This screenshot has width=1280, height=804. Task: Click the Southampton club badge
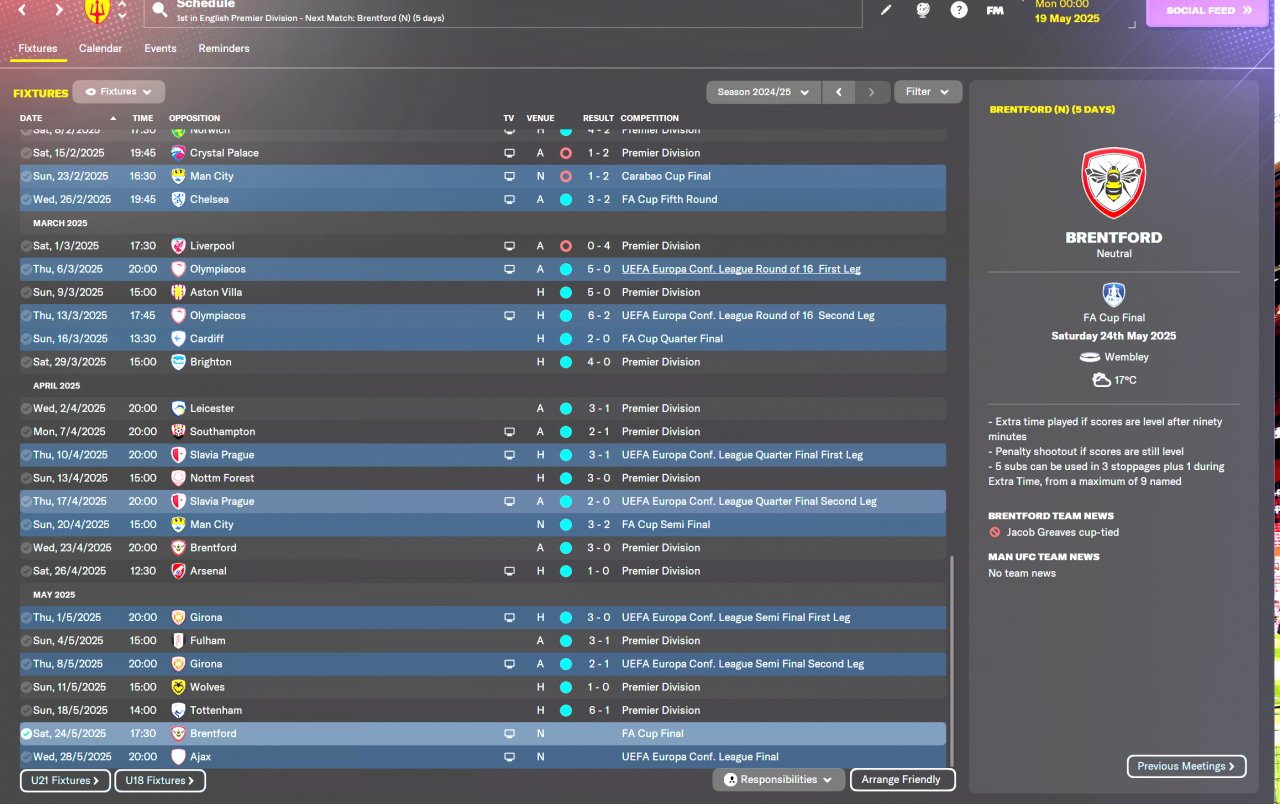178,432
